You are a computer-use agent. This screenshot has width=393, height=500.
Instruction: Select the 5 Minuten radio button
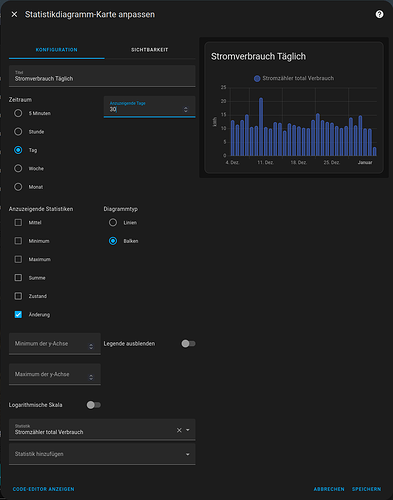point(18,113)
